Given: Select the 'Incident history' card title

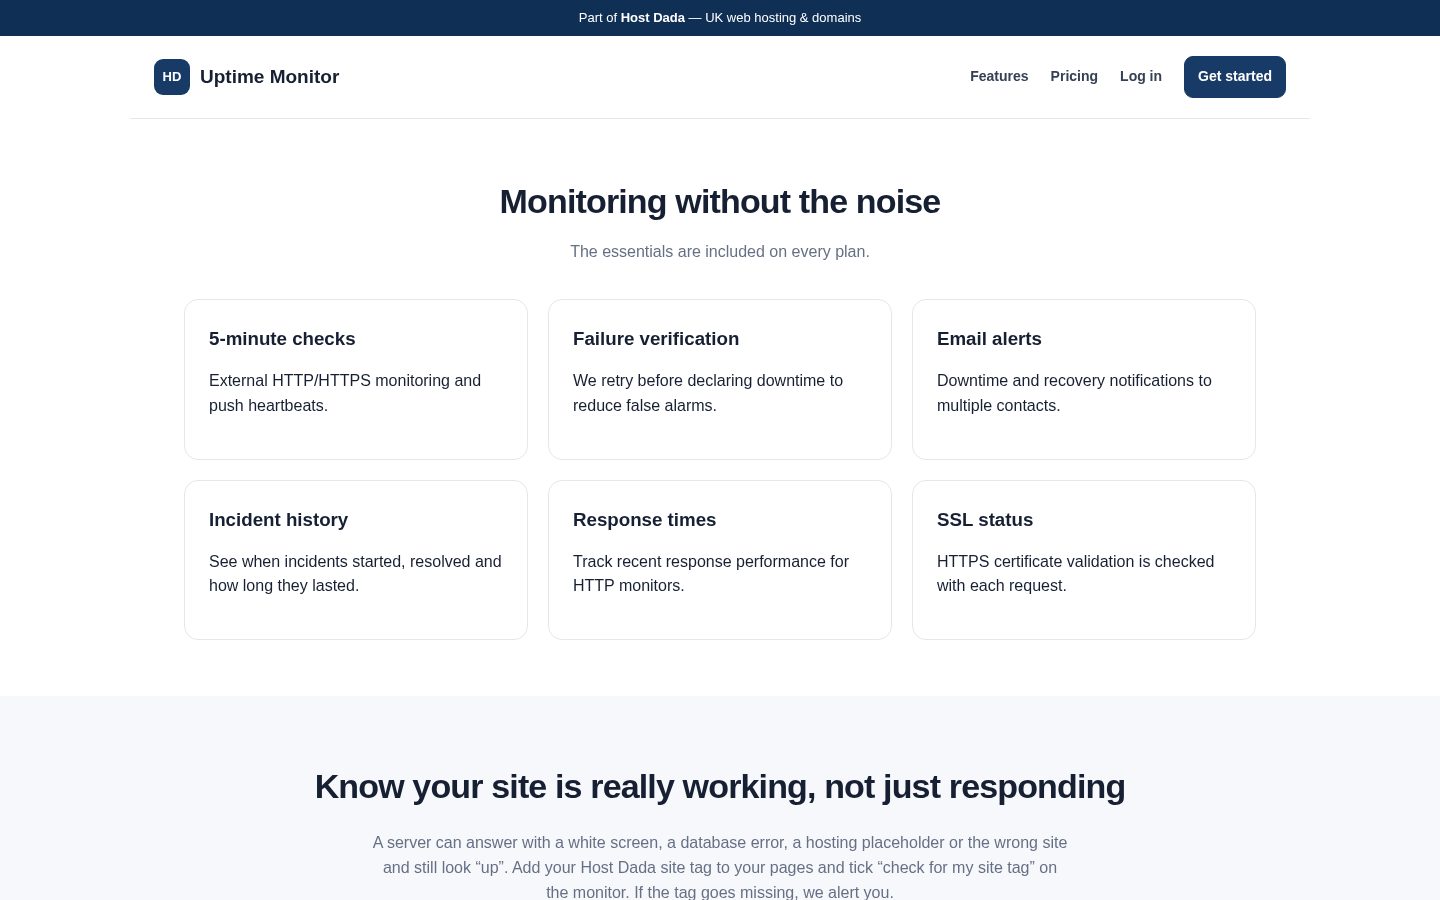Looking at the screenshot, I should click(x=278, y=520).
